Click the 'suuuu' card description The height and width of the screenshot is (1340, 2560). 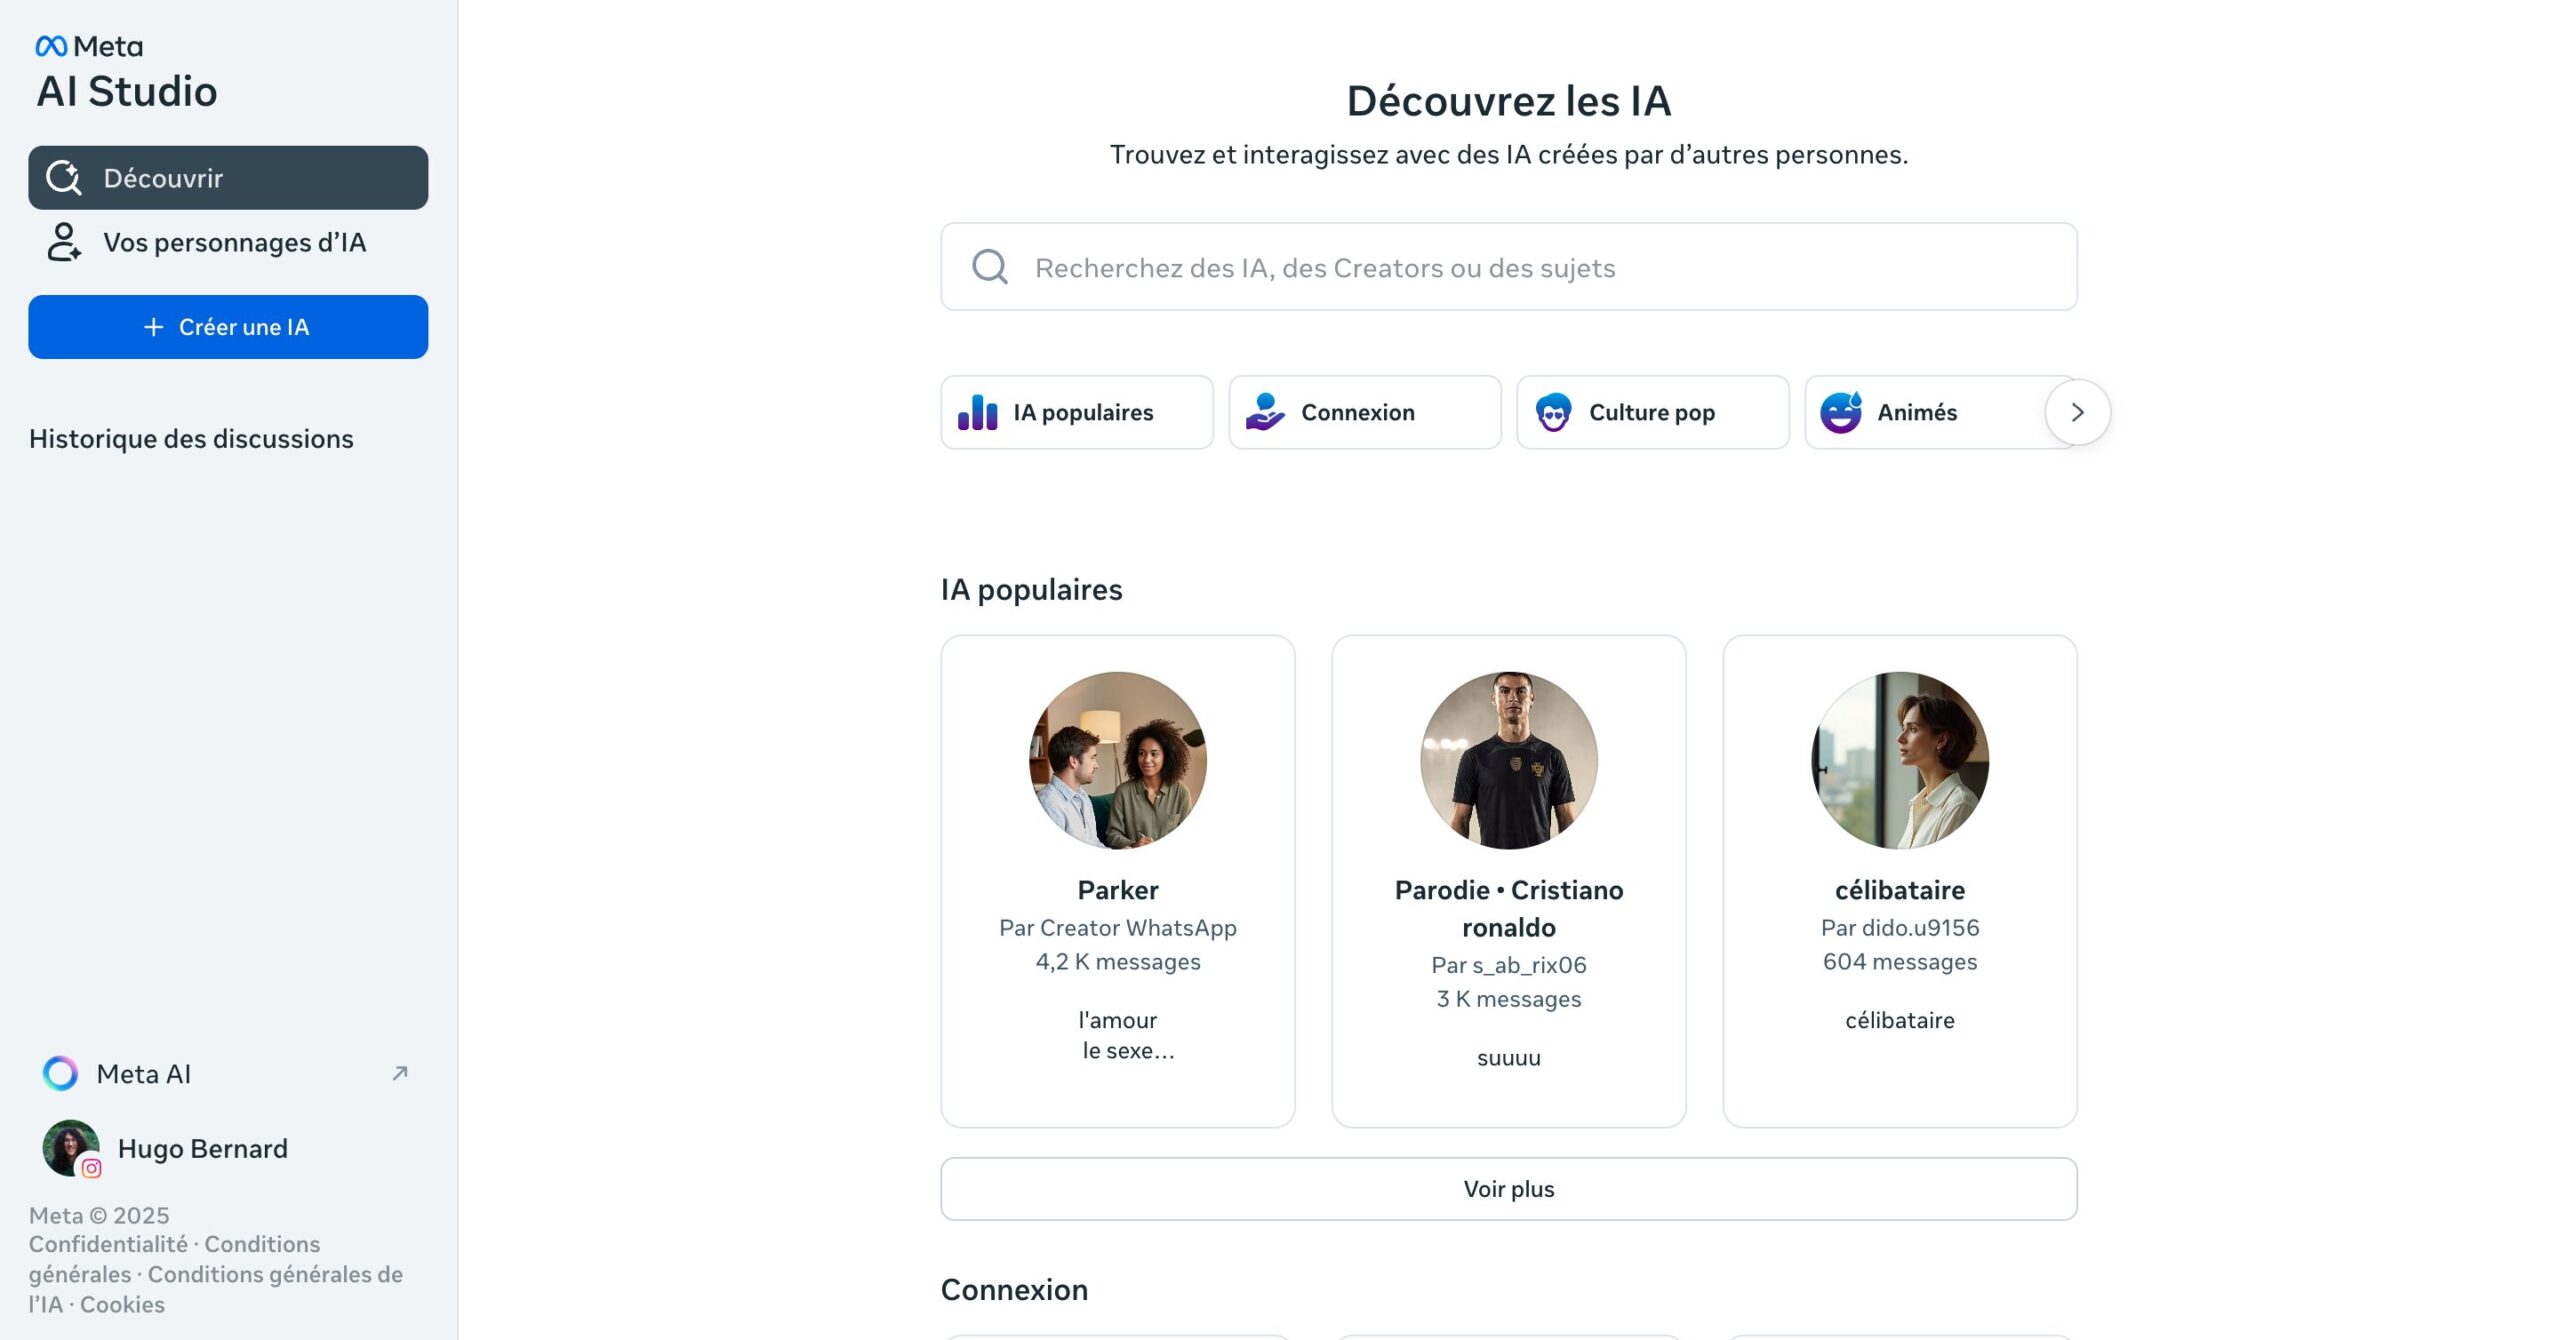coord(1508,1058)
